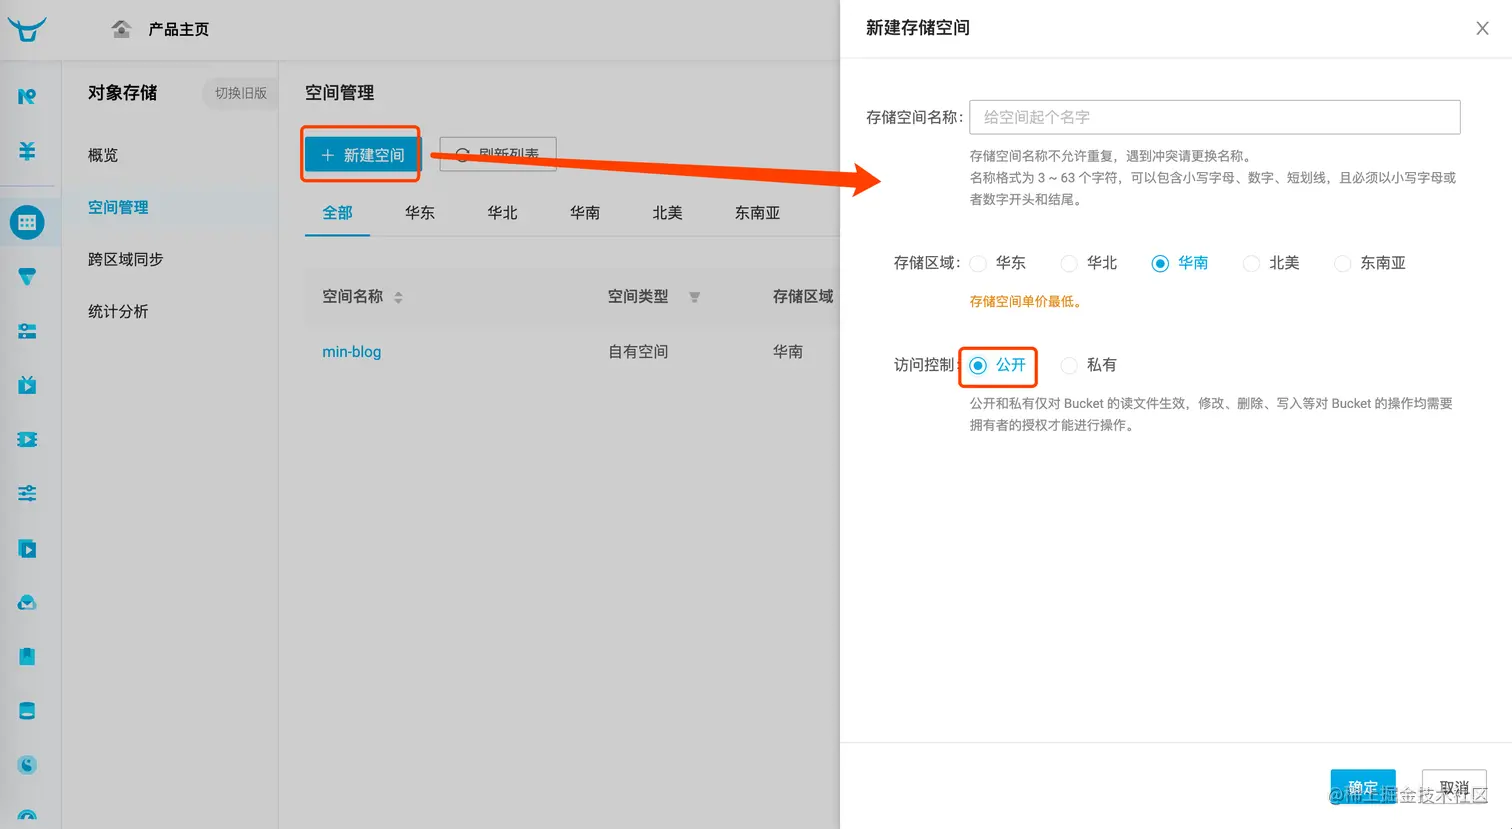Set access control to 私有
Viewport: 1512px width, 829px height.
[x=1069, y=365]
